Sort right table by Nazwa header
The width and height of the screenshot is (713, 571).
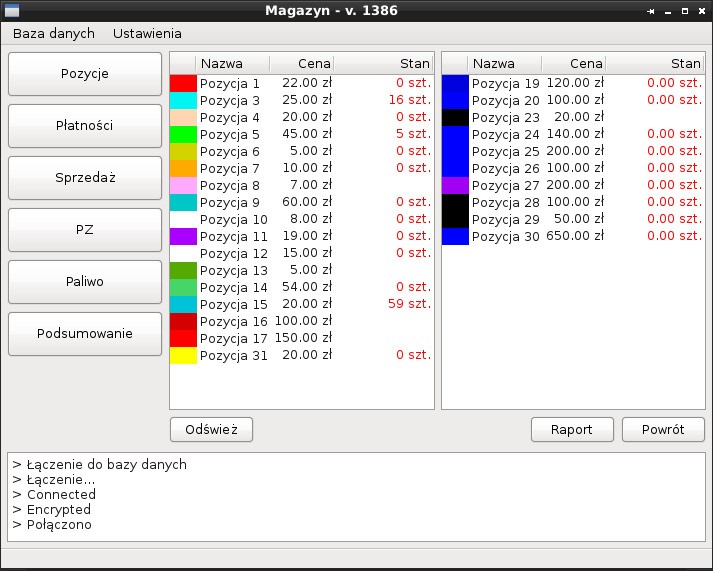click(504, 64)
